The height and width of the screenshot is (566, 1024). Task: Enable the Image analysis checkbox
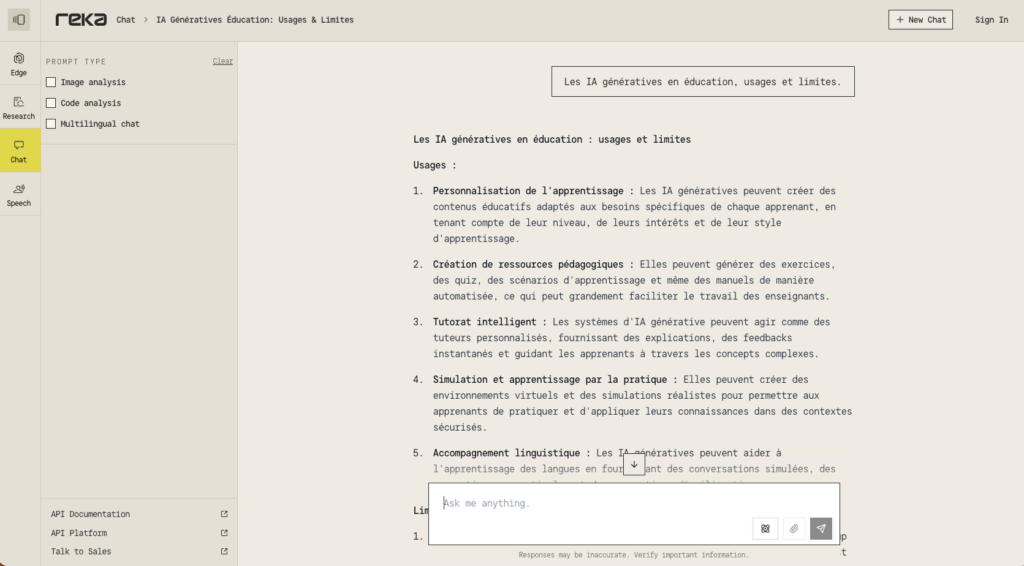51,82
